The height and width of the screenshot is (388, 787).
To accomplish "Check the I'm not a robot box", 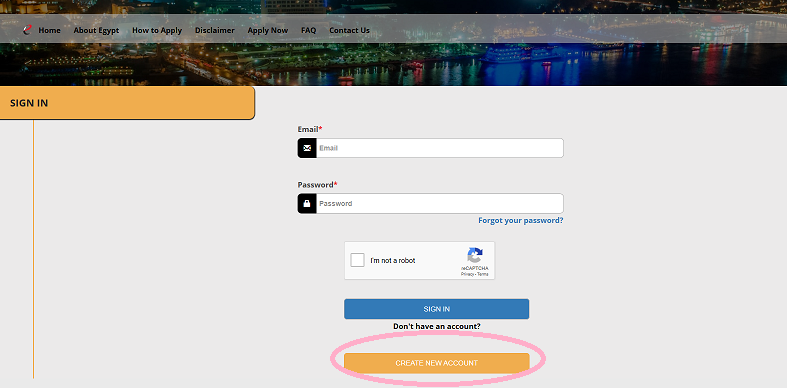I will click(357, 260).
